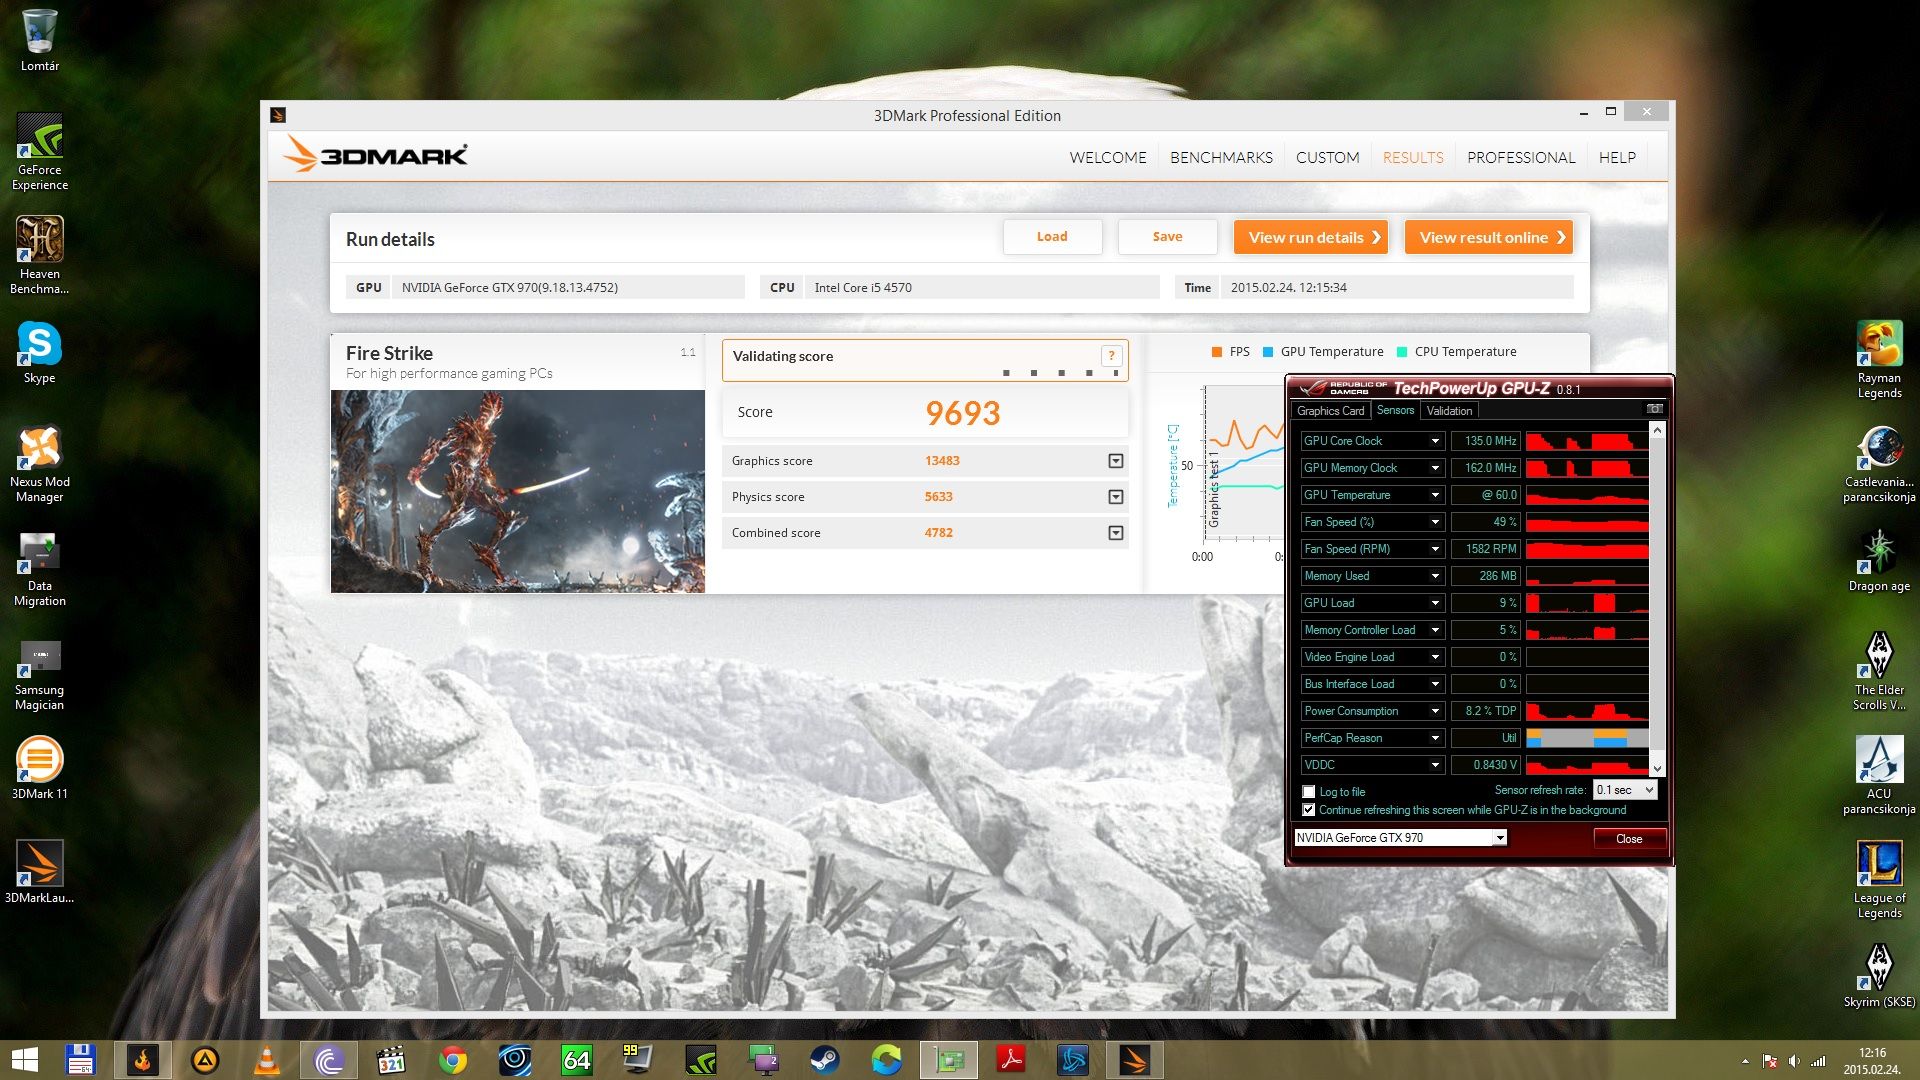Open the HELP tab in 3DMark
This screenshot has width=1920, height=1080.
click(1617, 157)
